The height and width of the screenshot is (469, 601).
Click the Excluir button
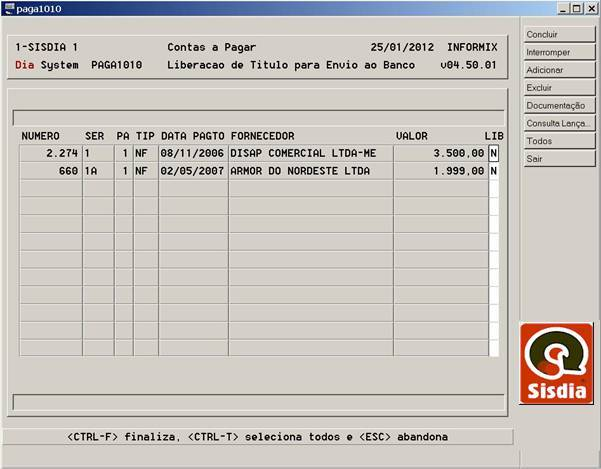tap(559, 88)
